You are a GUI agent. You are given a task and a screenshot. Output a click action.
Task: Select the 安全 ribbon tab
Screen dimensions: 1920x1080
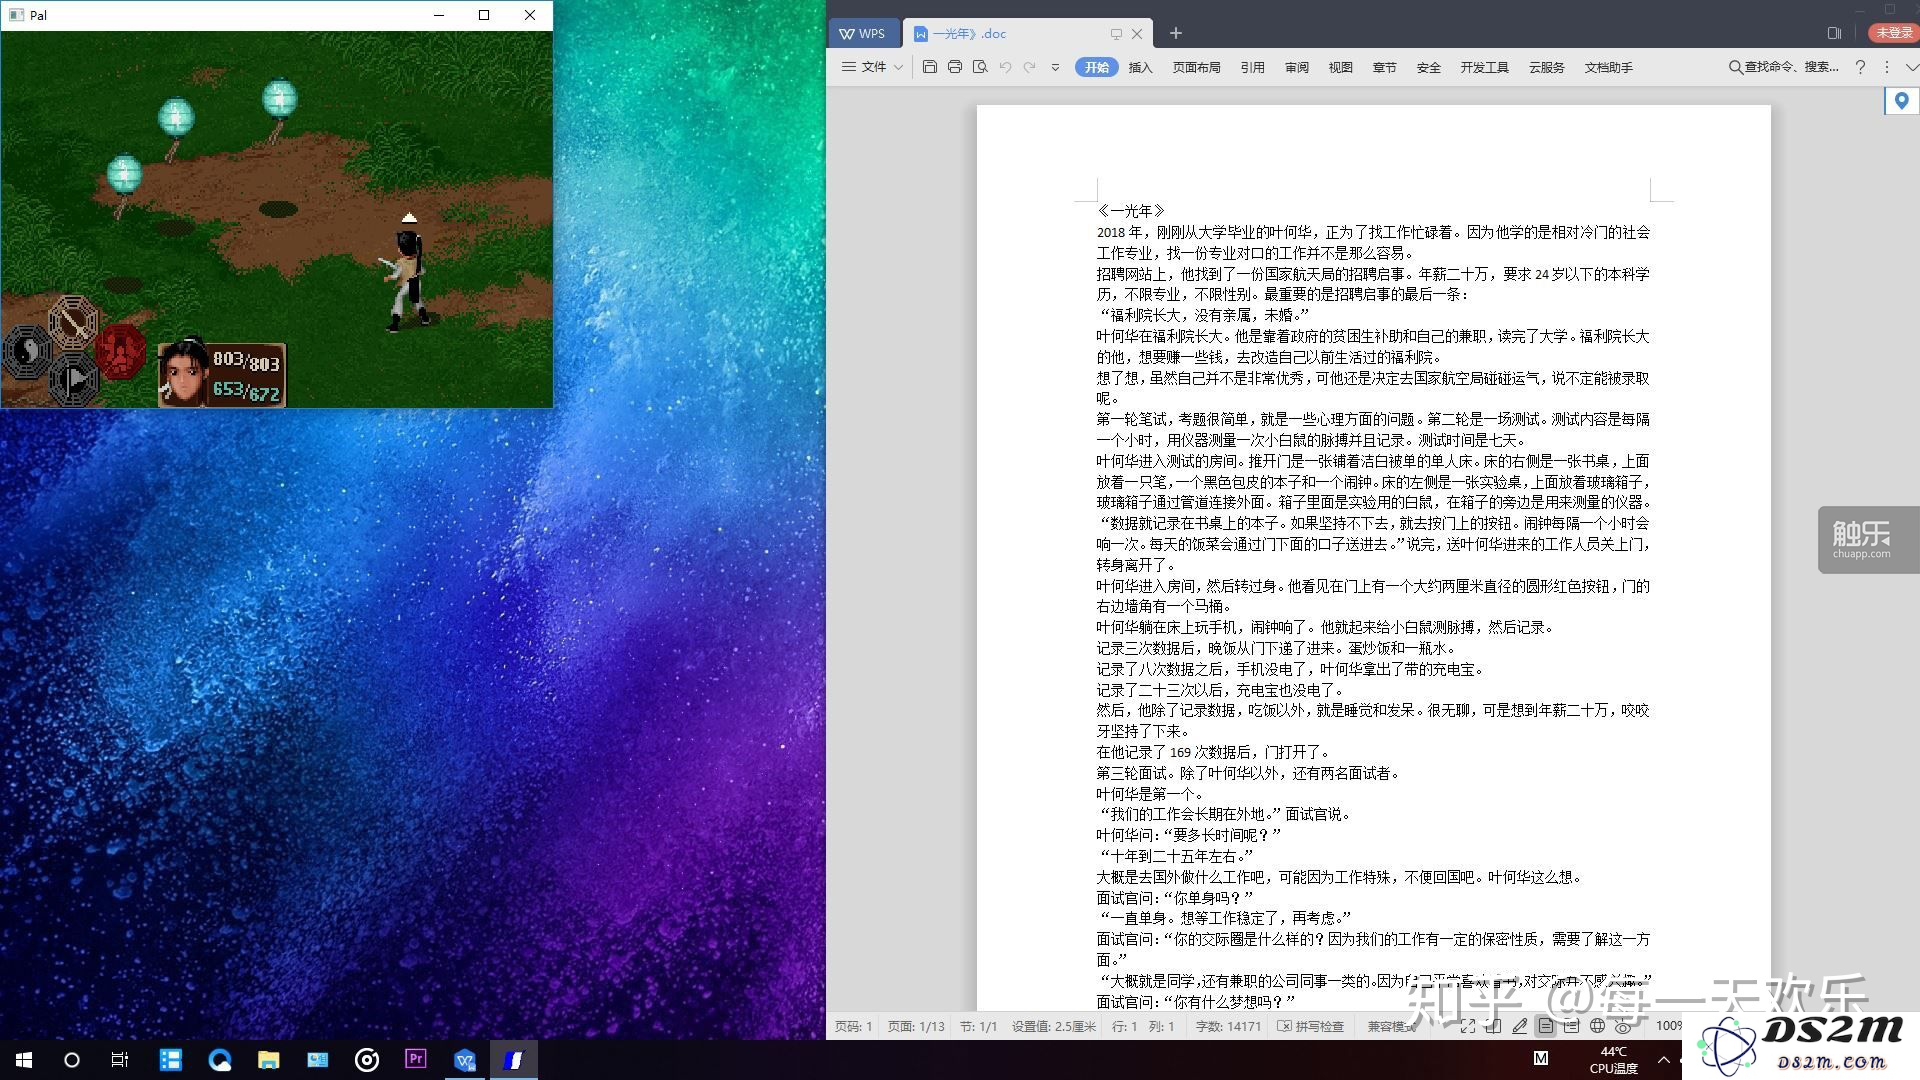(1429, 67)
